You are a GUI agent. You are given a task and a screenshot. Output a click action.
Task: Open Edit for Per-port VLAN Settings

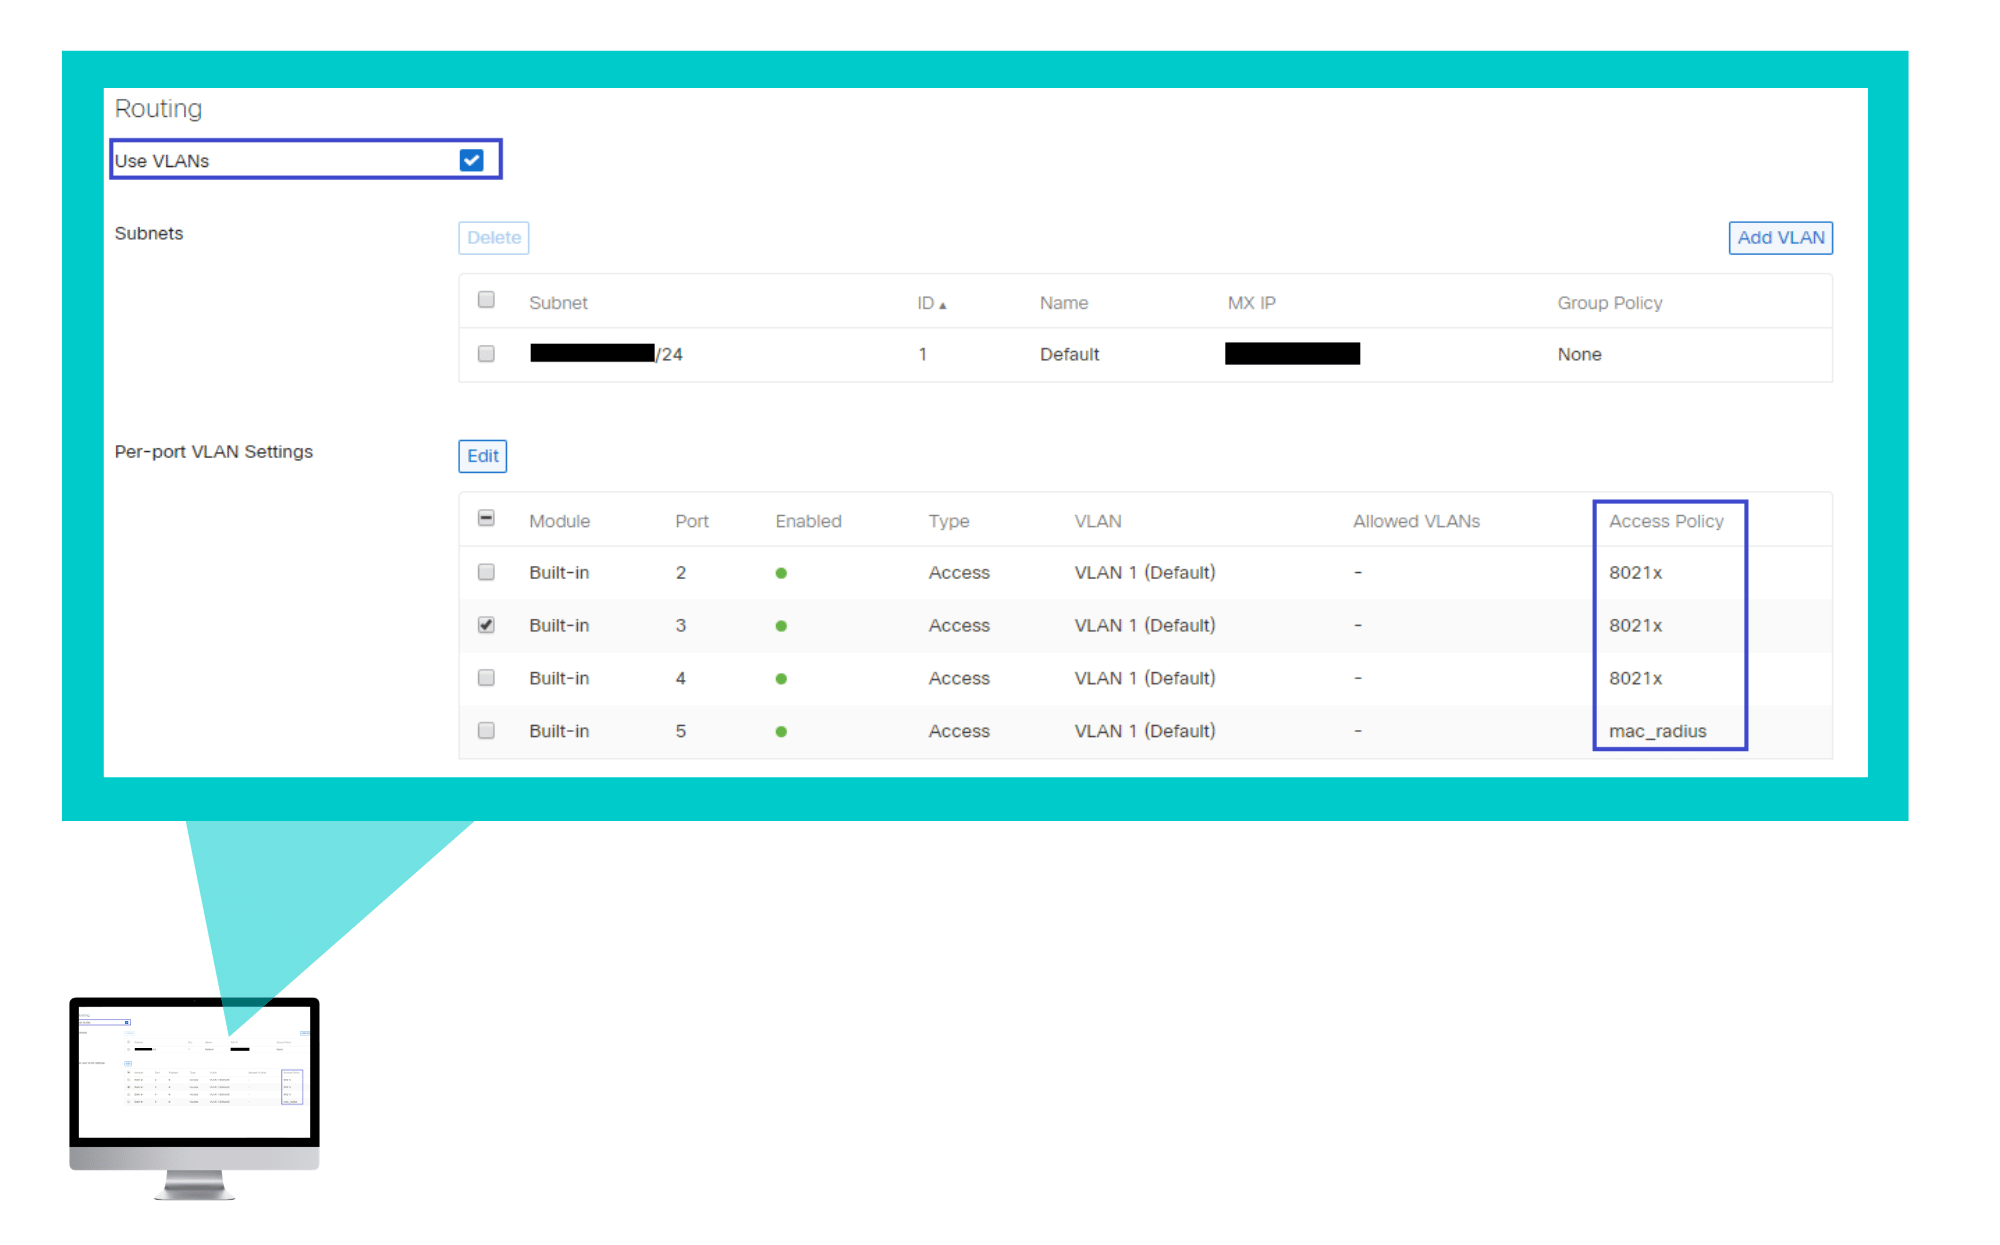click(x=482, y=456)
